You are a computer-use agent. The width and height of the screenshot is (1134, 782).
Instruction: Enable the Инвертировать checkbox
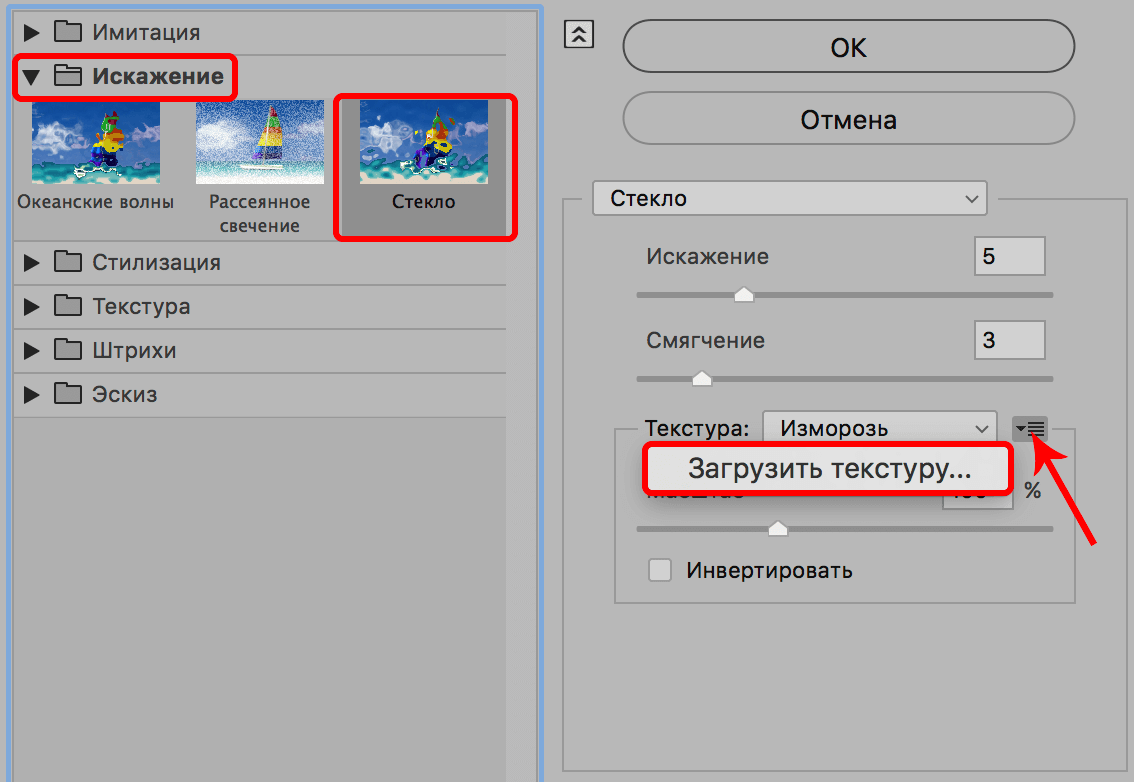pos(659,570)
